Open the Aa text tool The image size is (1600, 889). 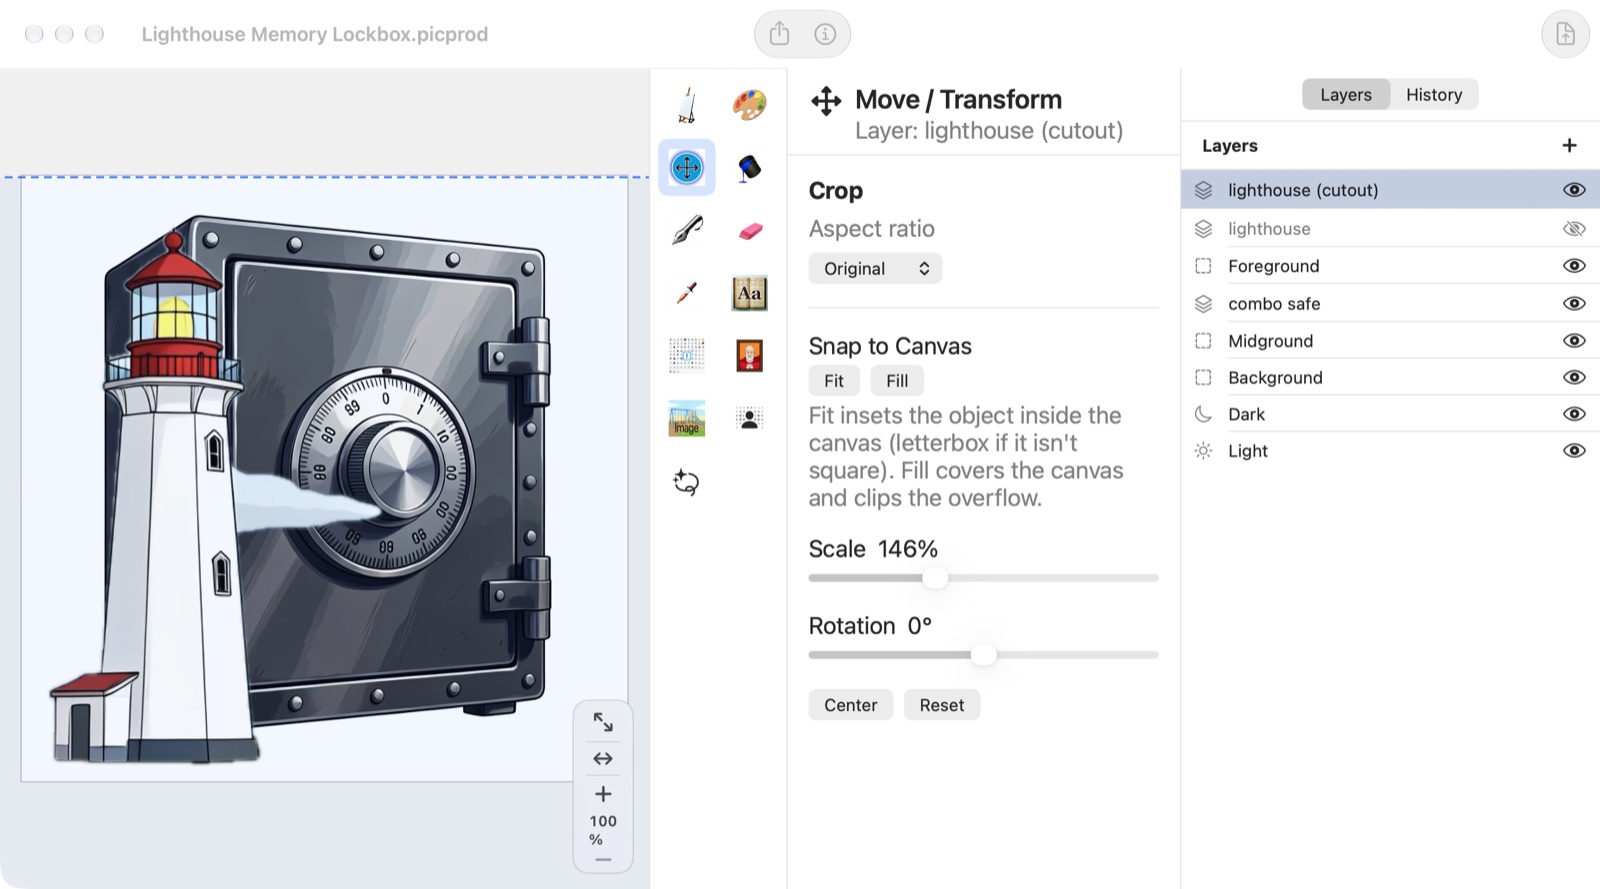coord(749,293)
